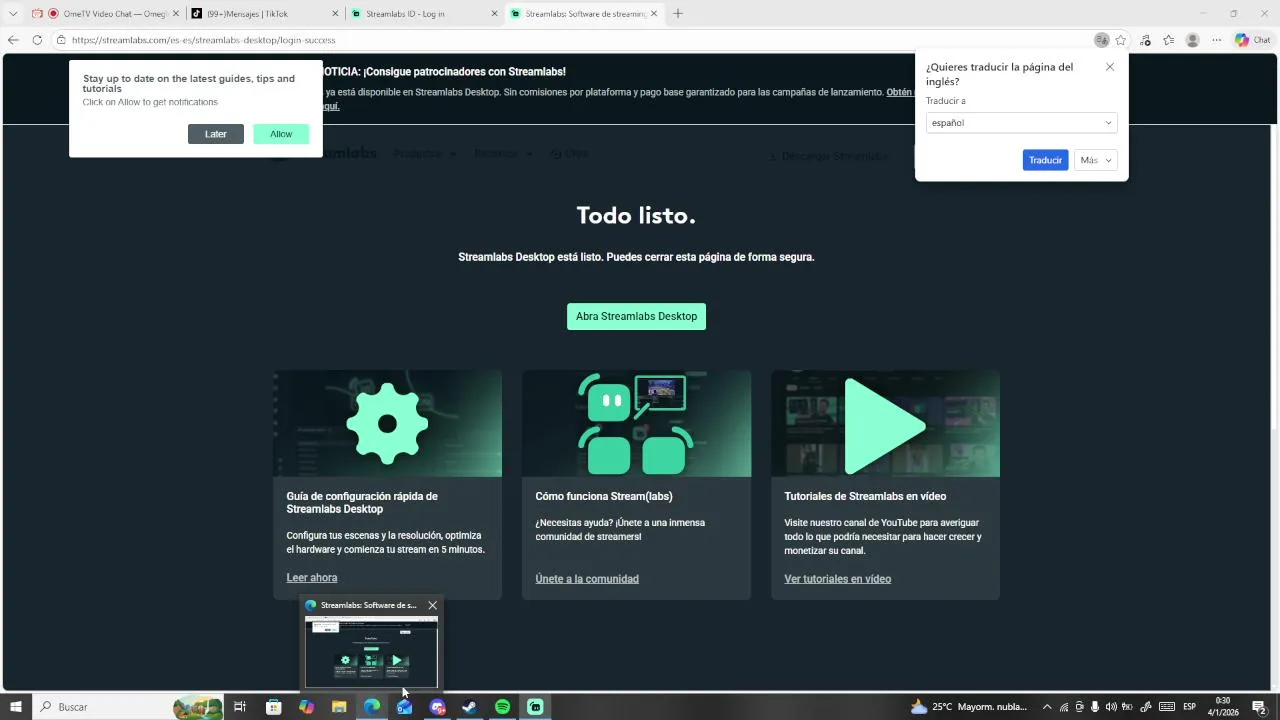Switch to the Streamlabs ID Log in tab

click(x=424, y=14)
